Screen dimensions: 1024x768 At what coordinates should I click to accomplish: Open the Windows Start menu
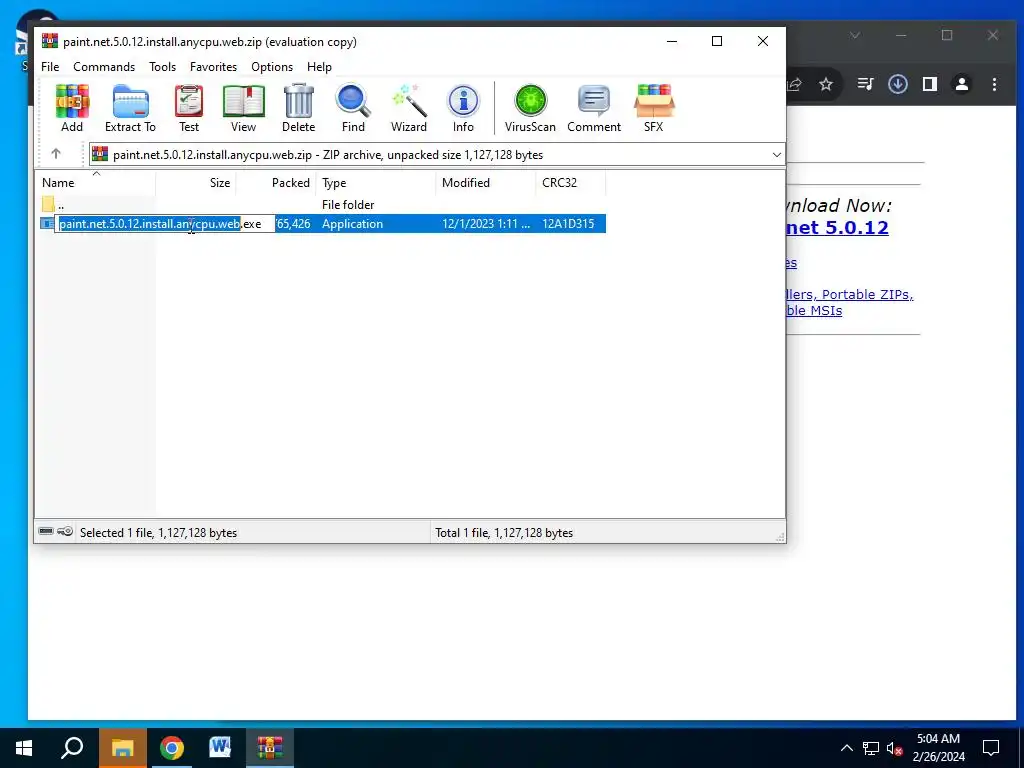coord(24,747)
